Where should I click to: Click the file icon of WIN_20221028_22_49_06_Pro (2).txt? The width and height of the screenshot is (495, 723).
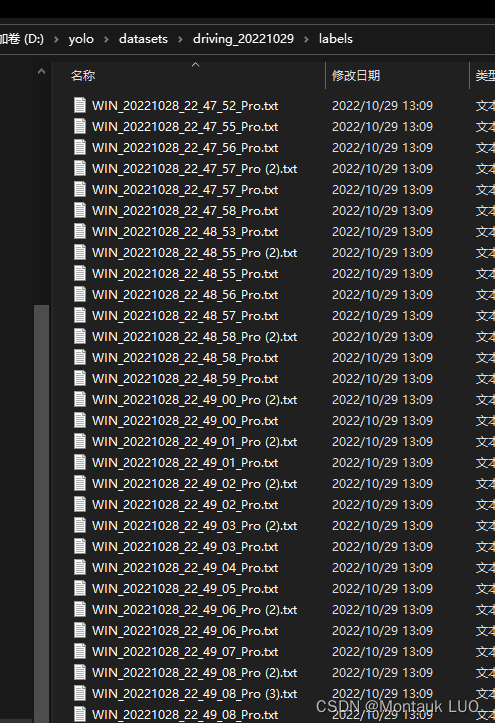pos(80,610)
